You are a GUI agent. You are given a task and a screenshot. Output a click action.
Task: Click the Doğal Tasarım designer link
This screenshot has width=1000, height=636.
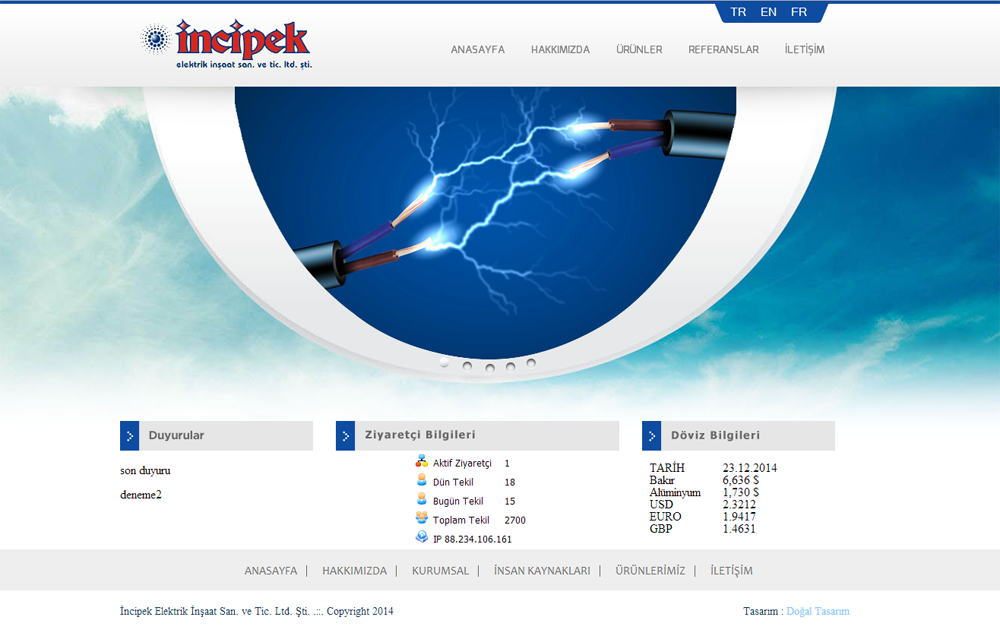click(817, 611)
